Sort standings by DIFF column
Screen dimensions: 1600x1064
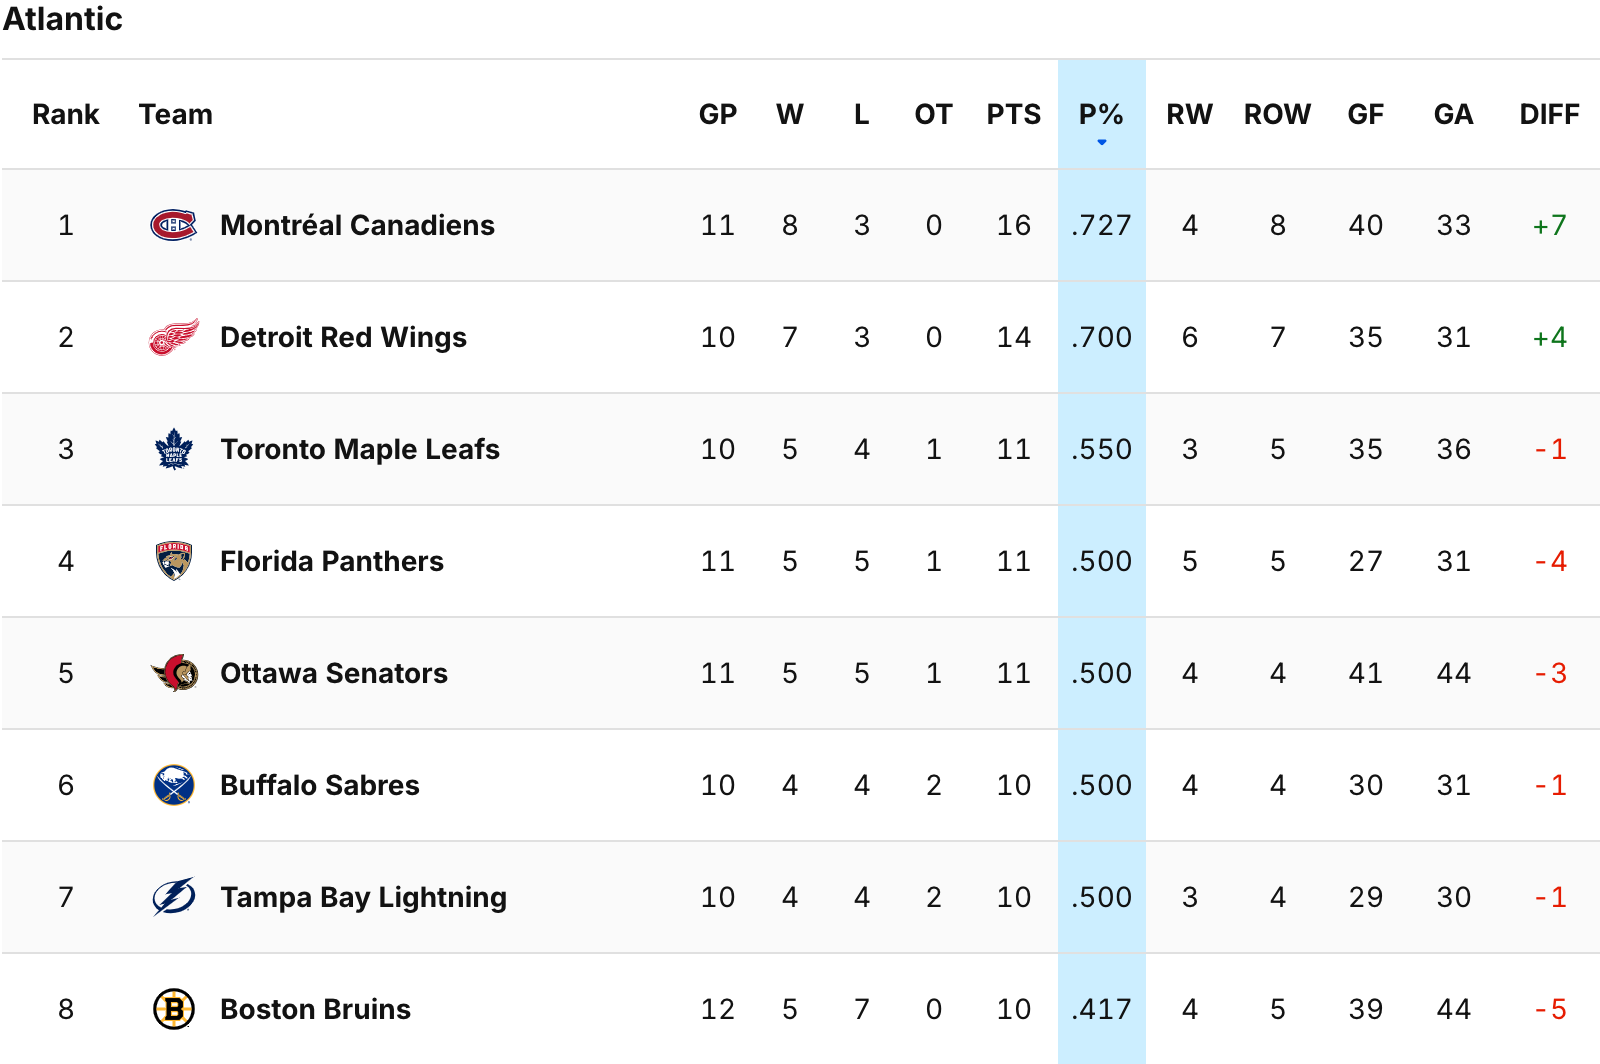(x=1549, y=115)
